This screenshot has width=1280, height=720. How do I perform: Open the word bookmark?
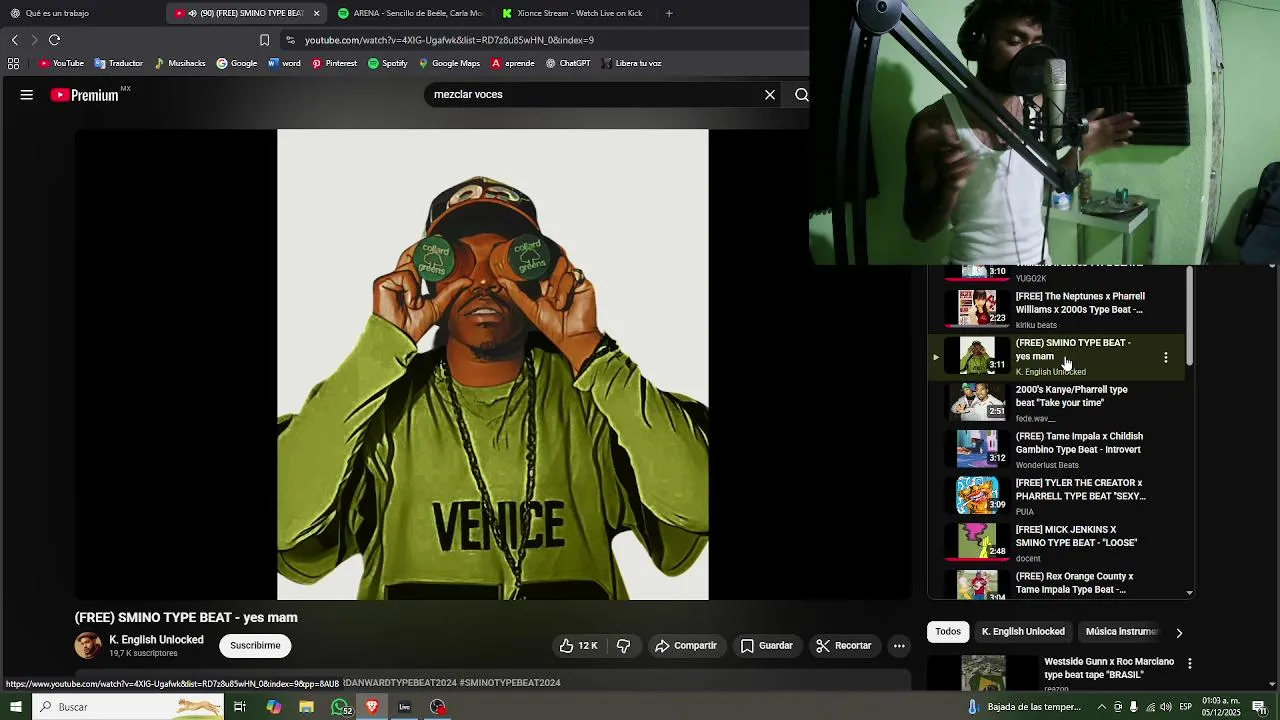tap(284, 63)
